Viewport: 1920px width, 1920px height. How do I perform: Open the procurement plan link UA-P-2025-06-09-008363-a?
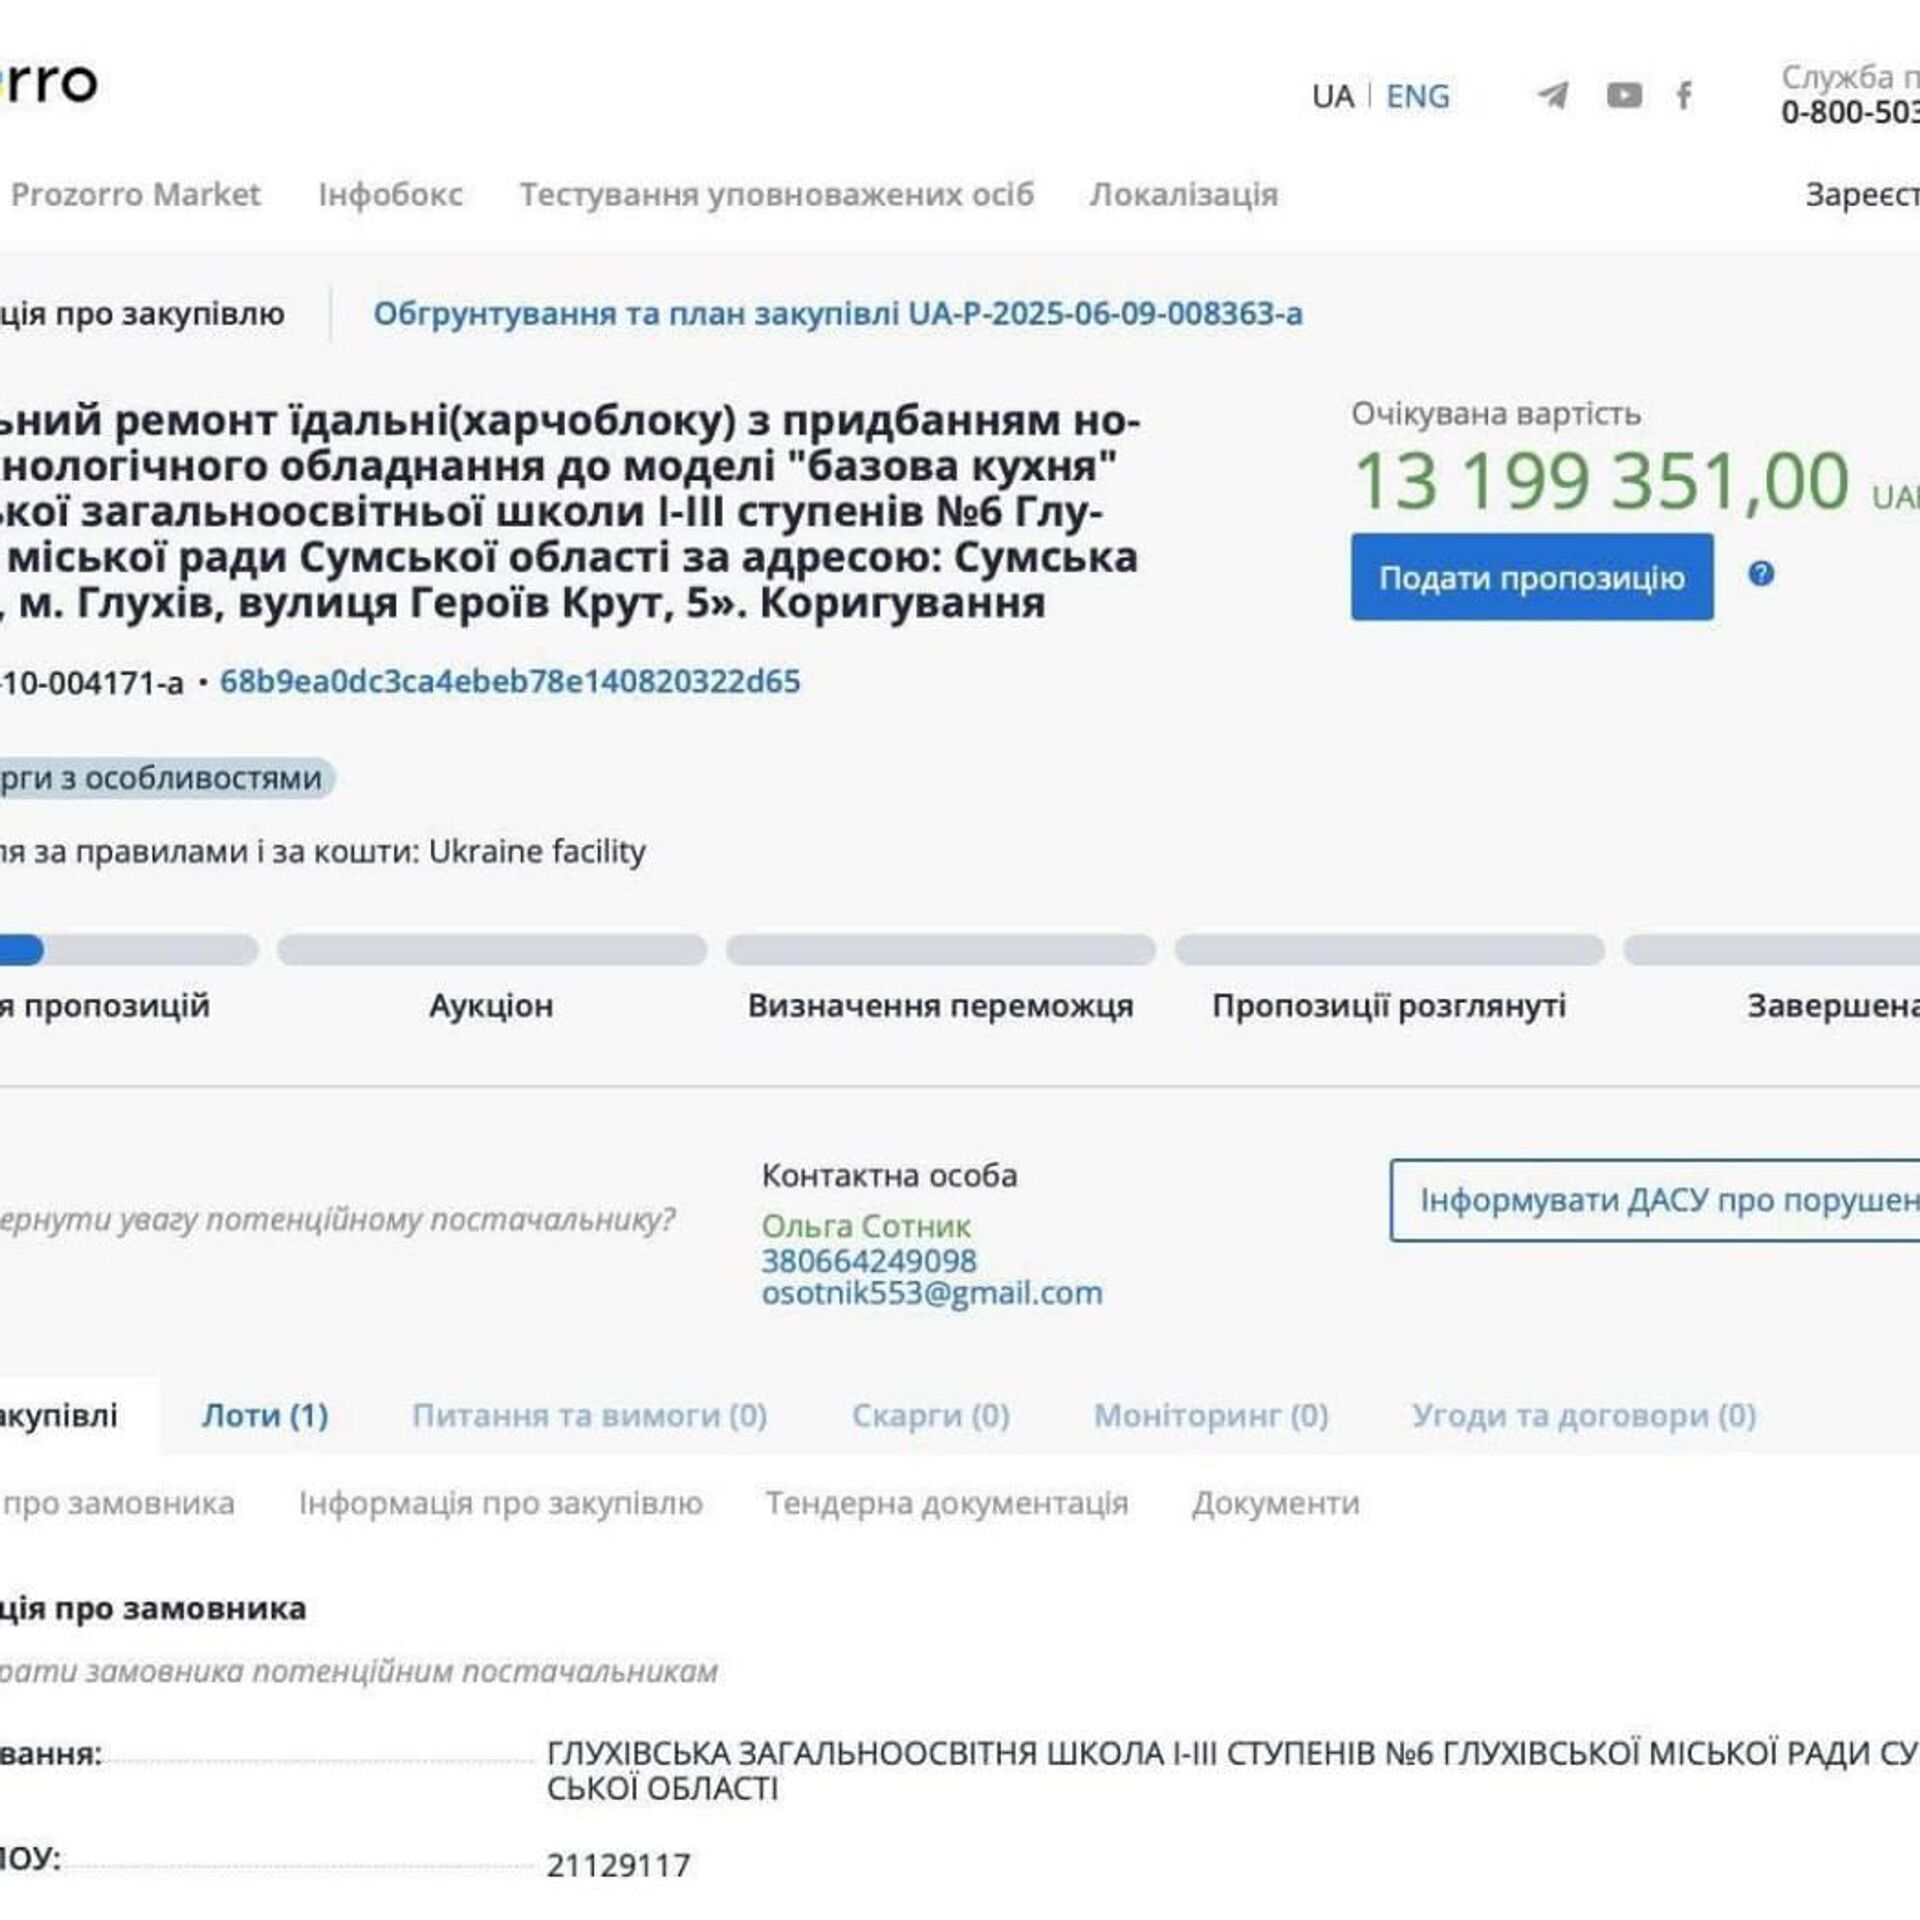point(838,313)
